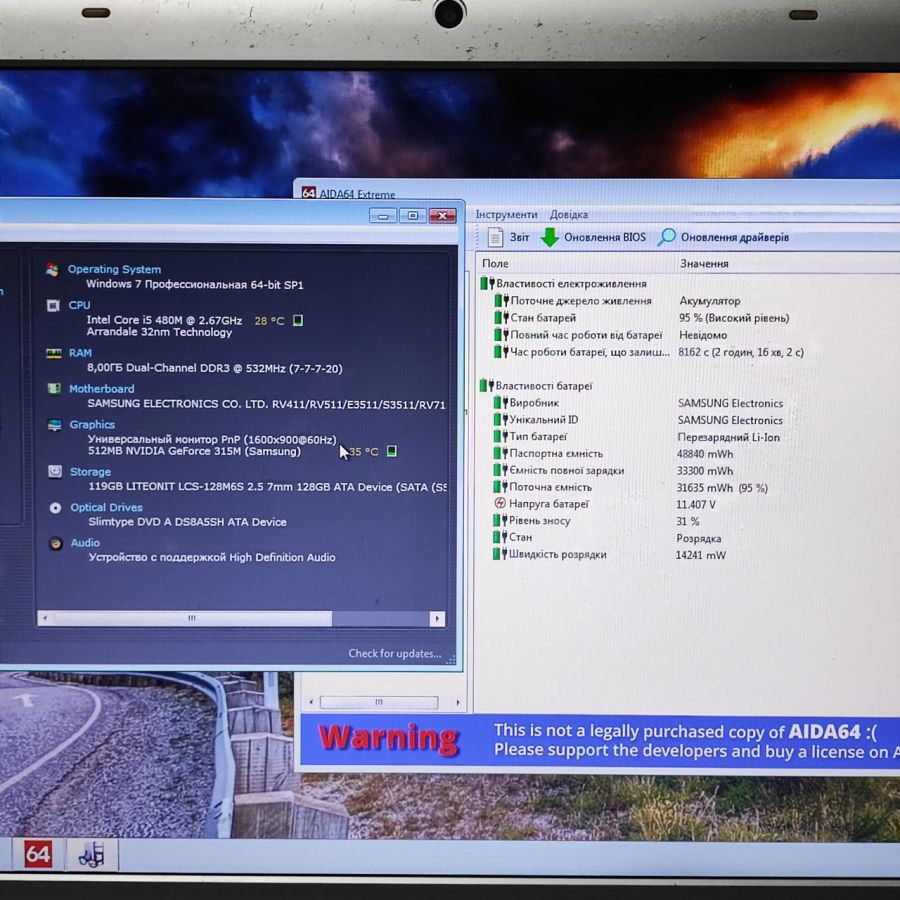The height and width of the screenshot is (900, 900).
Task: Click the CPU heading link
Action: click(79, 305)
